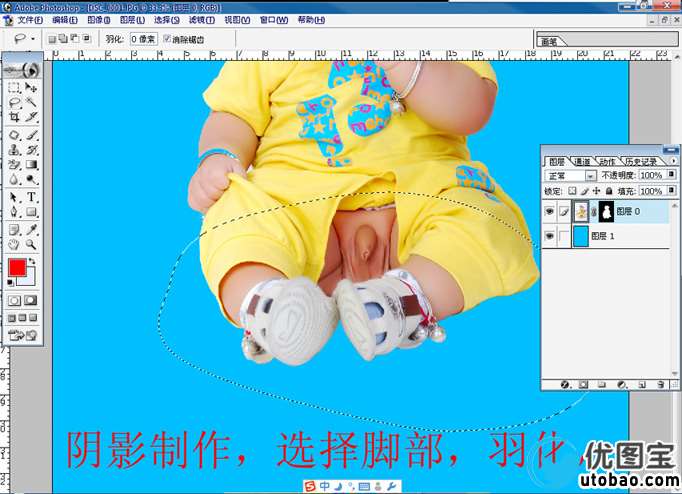Open the 选择(S) menu
This screenshot has height=494, width=682.
point(167,20)
